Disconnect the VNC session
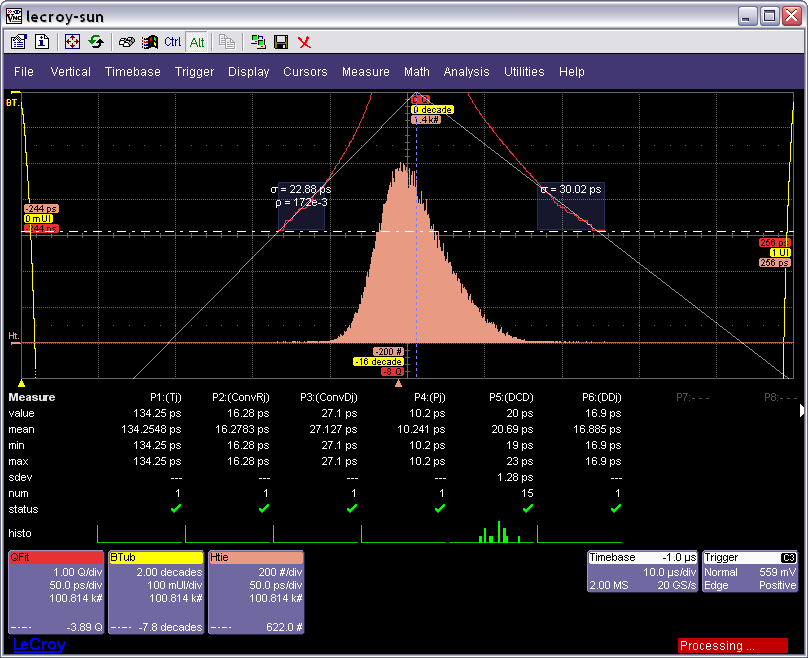This screenshot has height=658, width=808. pos(305,42)
